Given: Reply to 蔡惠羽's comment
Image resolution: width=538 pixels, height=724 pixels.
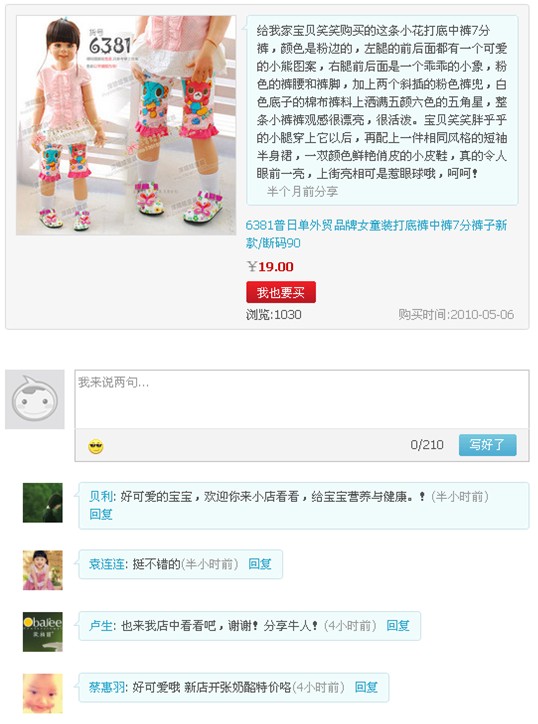Looking at the screenshot, I should point(366,687).
